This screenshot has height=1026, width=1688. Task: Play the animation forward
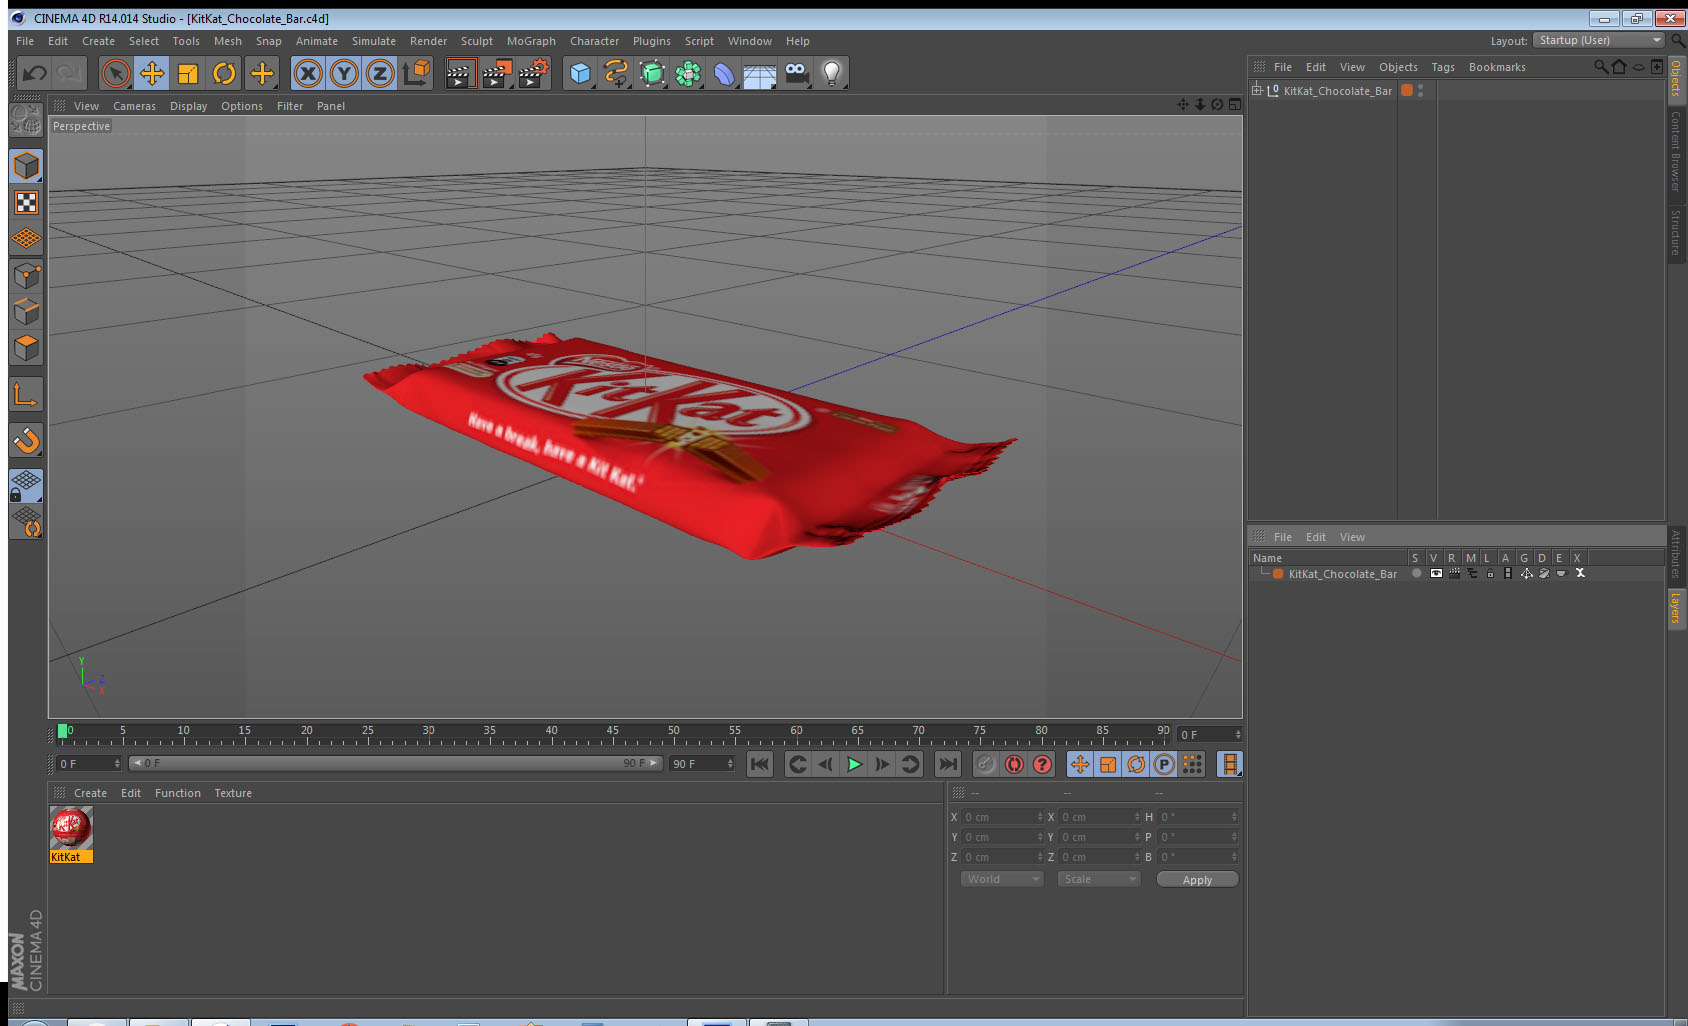point(854,764)
